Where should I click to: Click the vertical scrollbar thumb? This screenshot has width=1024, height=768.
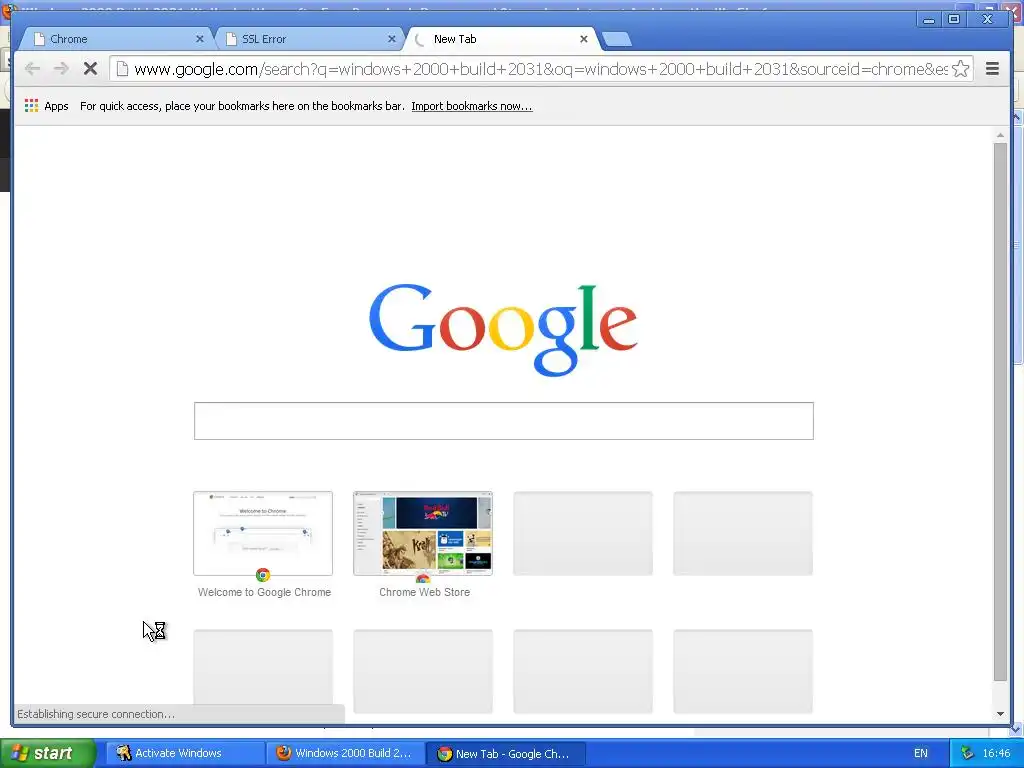pyautogui.click(x=1000, y=411)
